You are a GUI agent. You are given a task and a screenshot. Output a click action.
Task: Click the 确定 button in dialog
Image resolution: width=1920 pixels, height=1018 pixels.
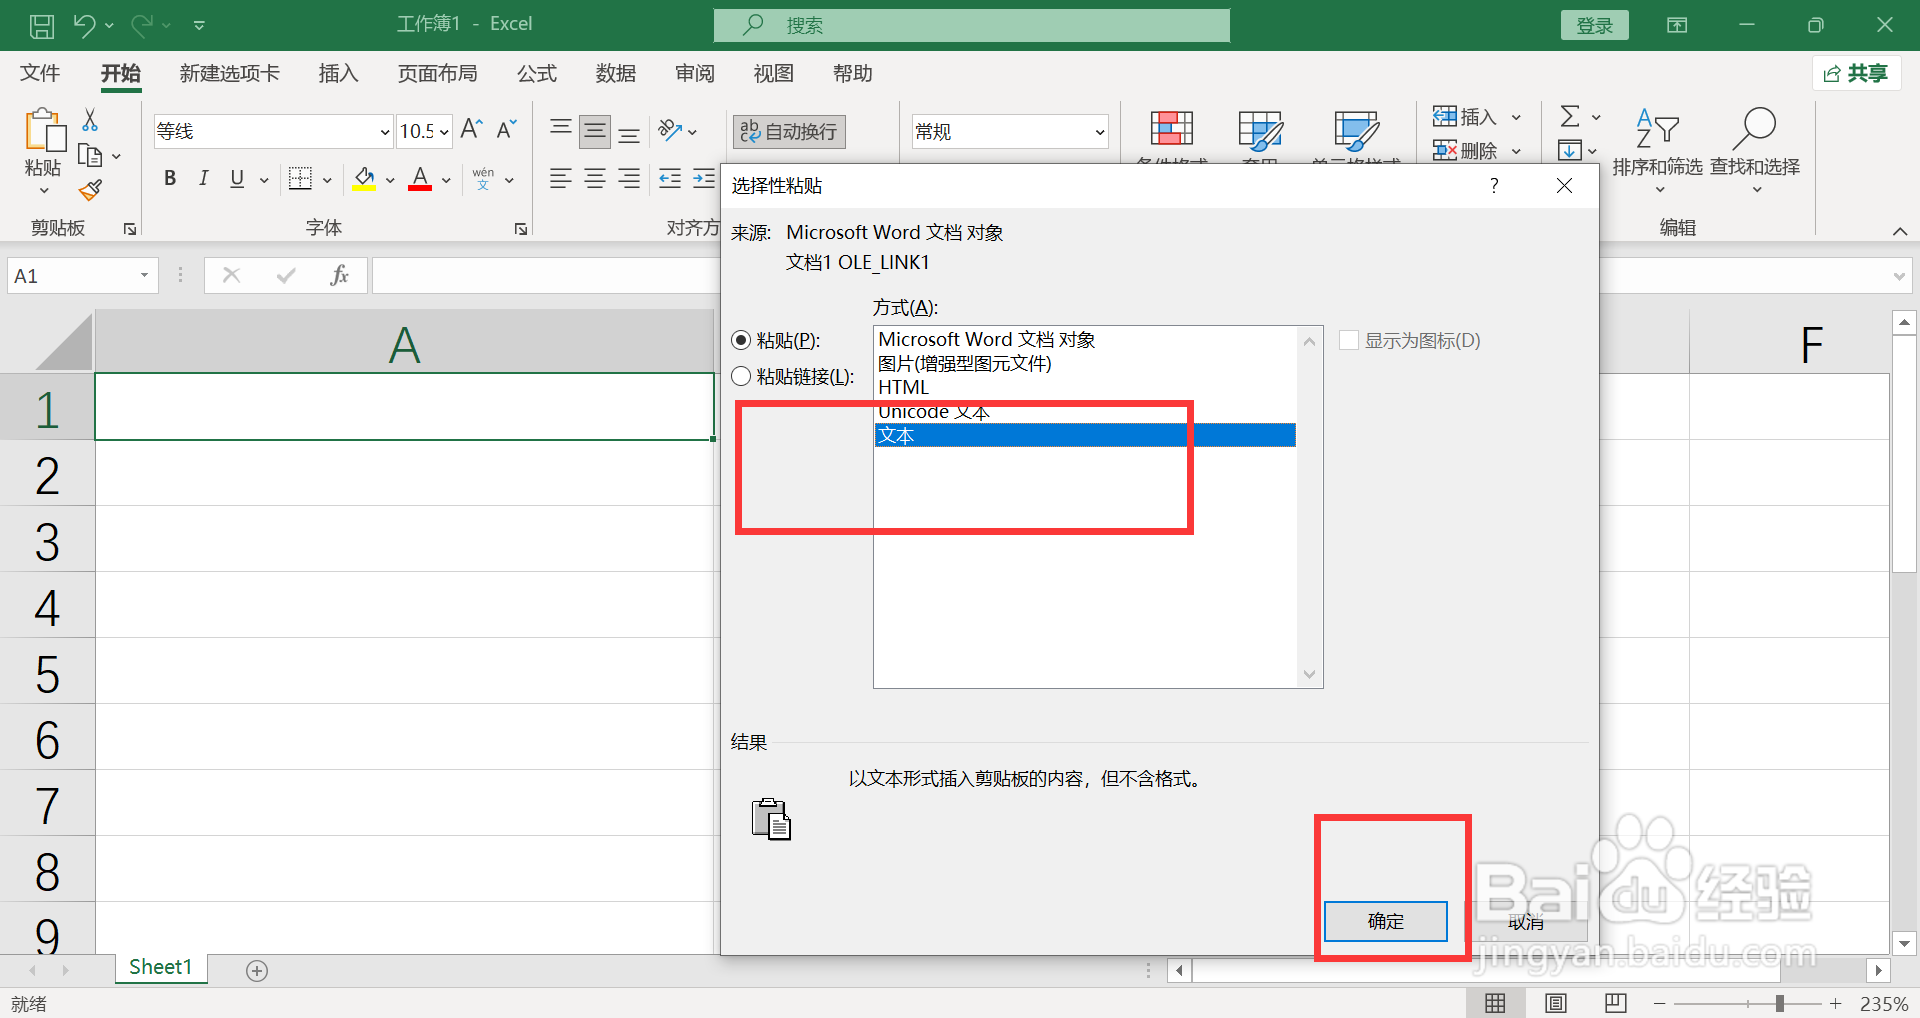pos(1386,921)
